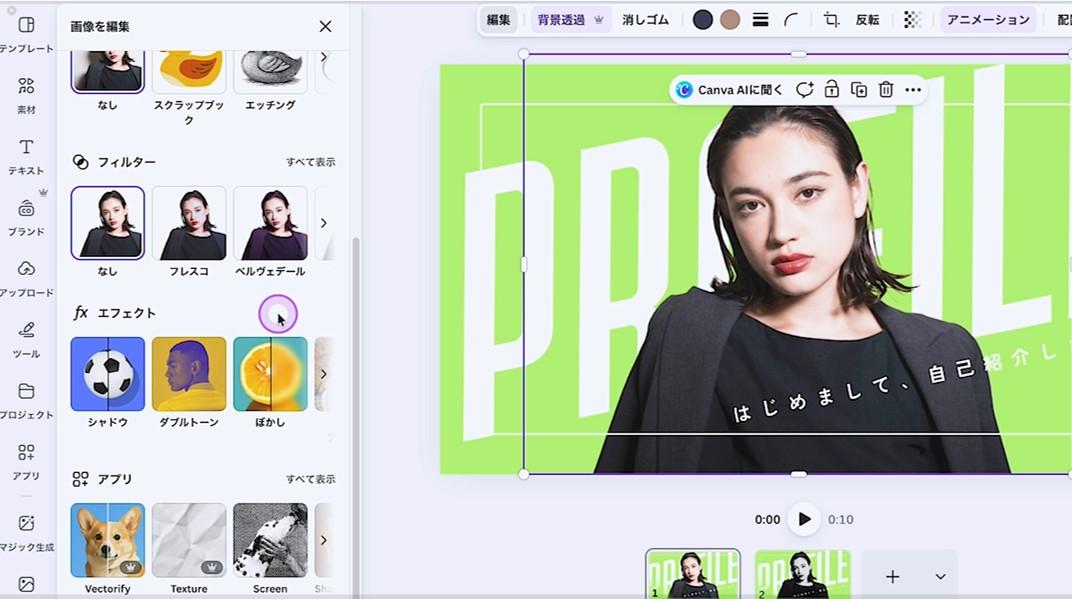Open the ツール tools panel
The image size is (1072, 599).
pos(26,339)
